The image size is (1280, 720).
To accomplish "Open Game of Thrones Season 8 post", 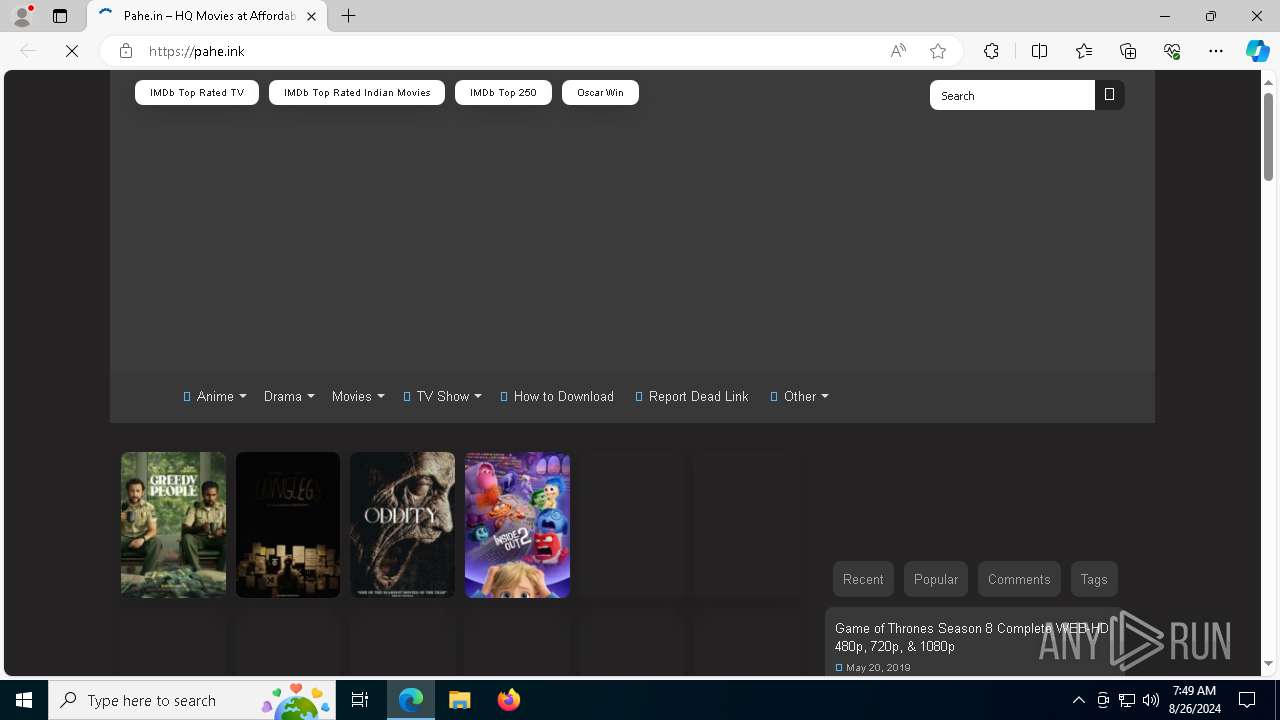I will click(x=971, y=637).
